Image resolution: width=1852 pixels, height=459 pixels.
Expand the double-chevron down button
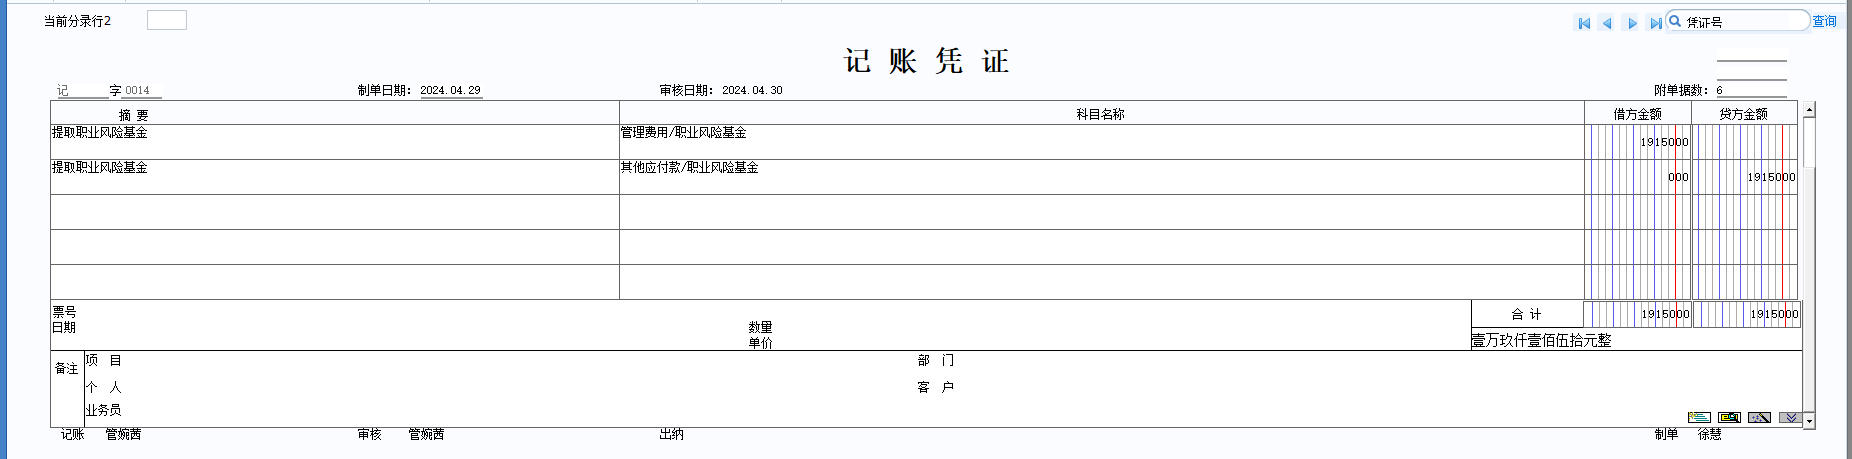pyautogui.click(x=1790, y=417)
